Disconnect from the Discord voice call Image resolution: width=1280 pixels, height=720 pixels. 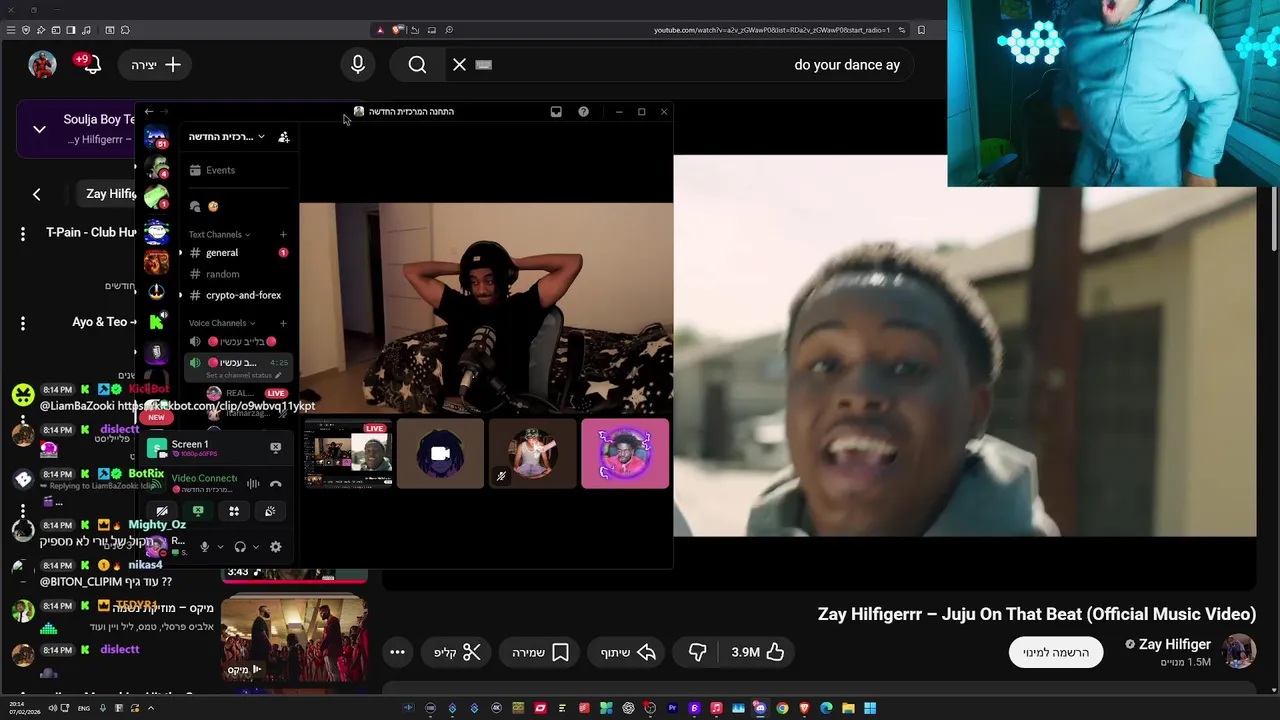[x=276, y=484]
